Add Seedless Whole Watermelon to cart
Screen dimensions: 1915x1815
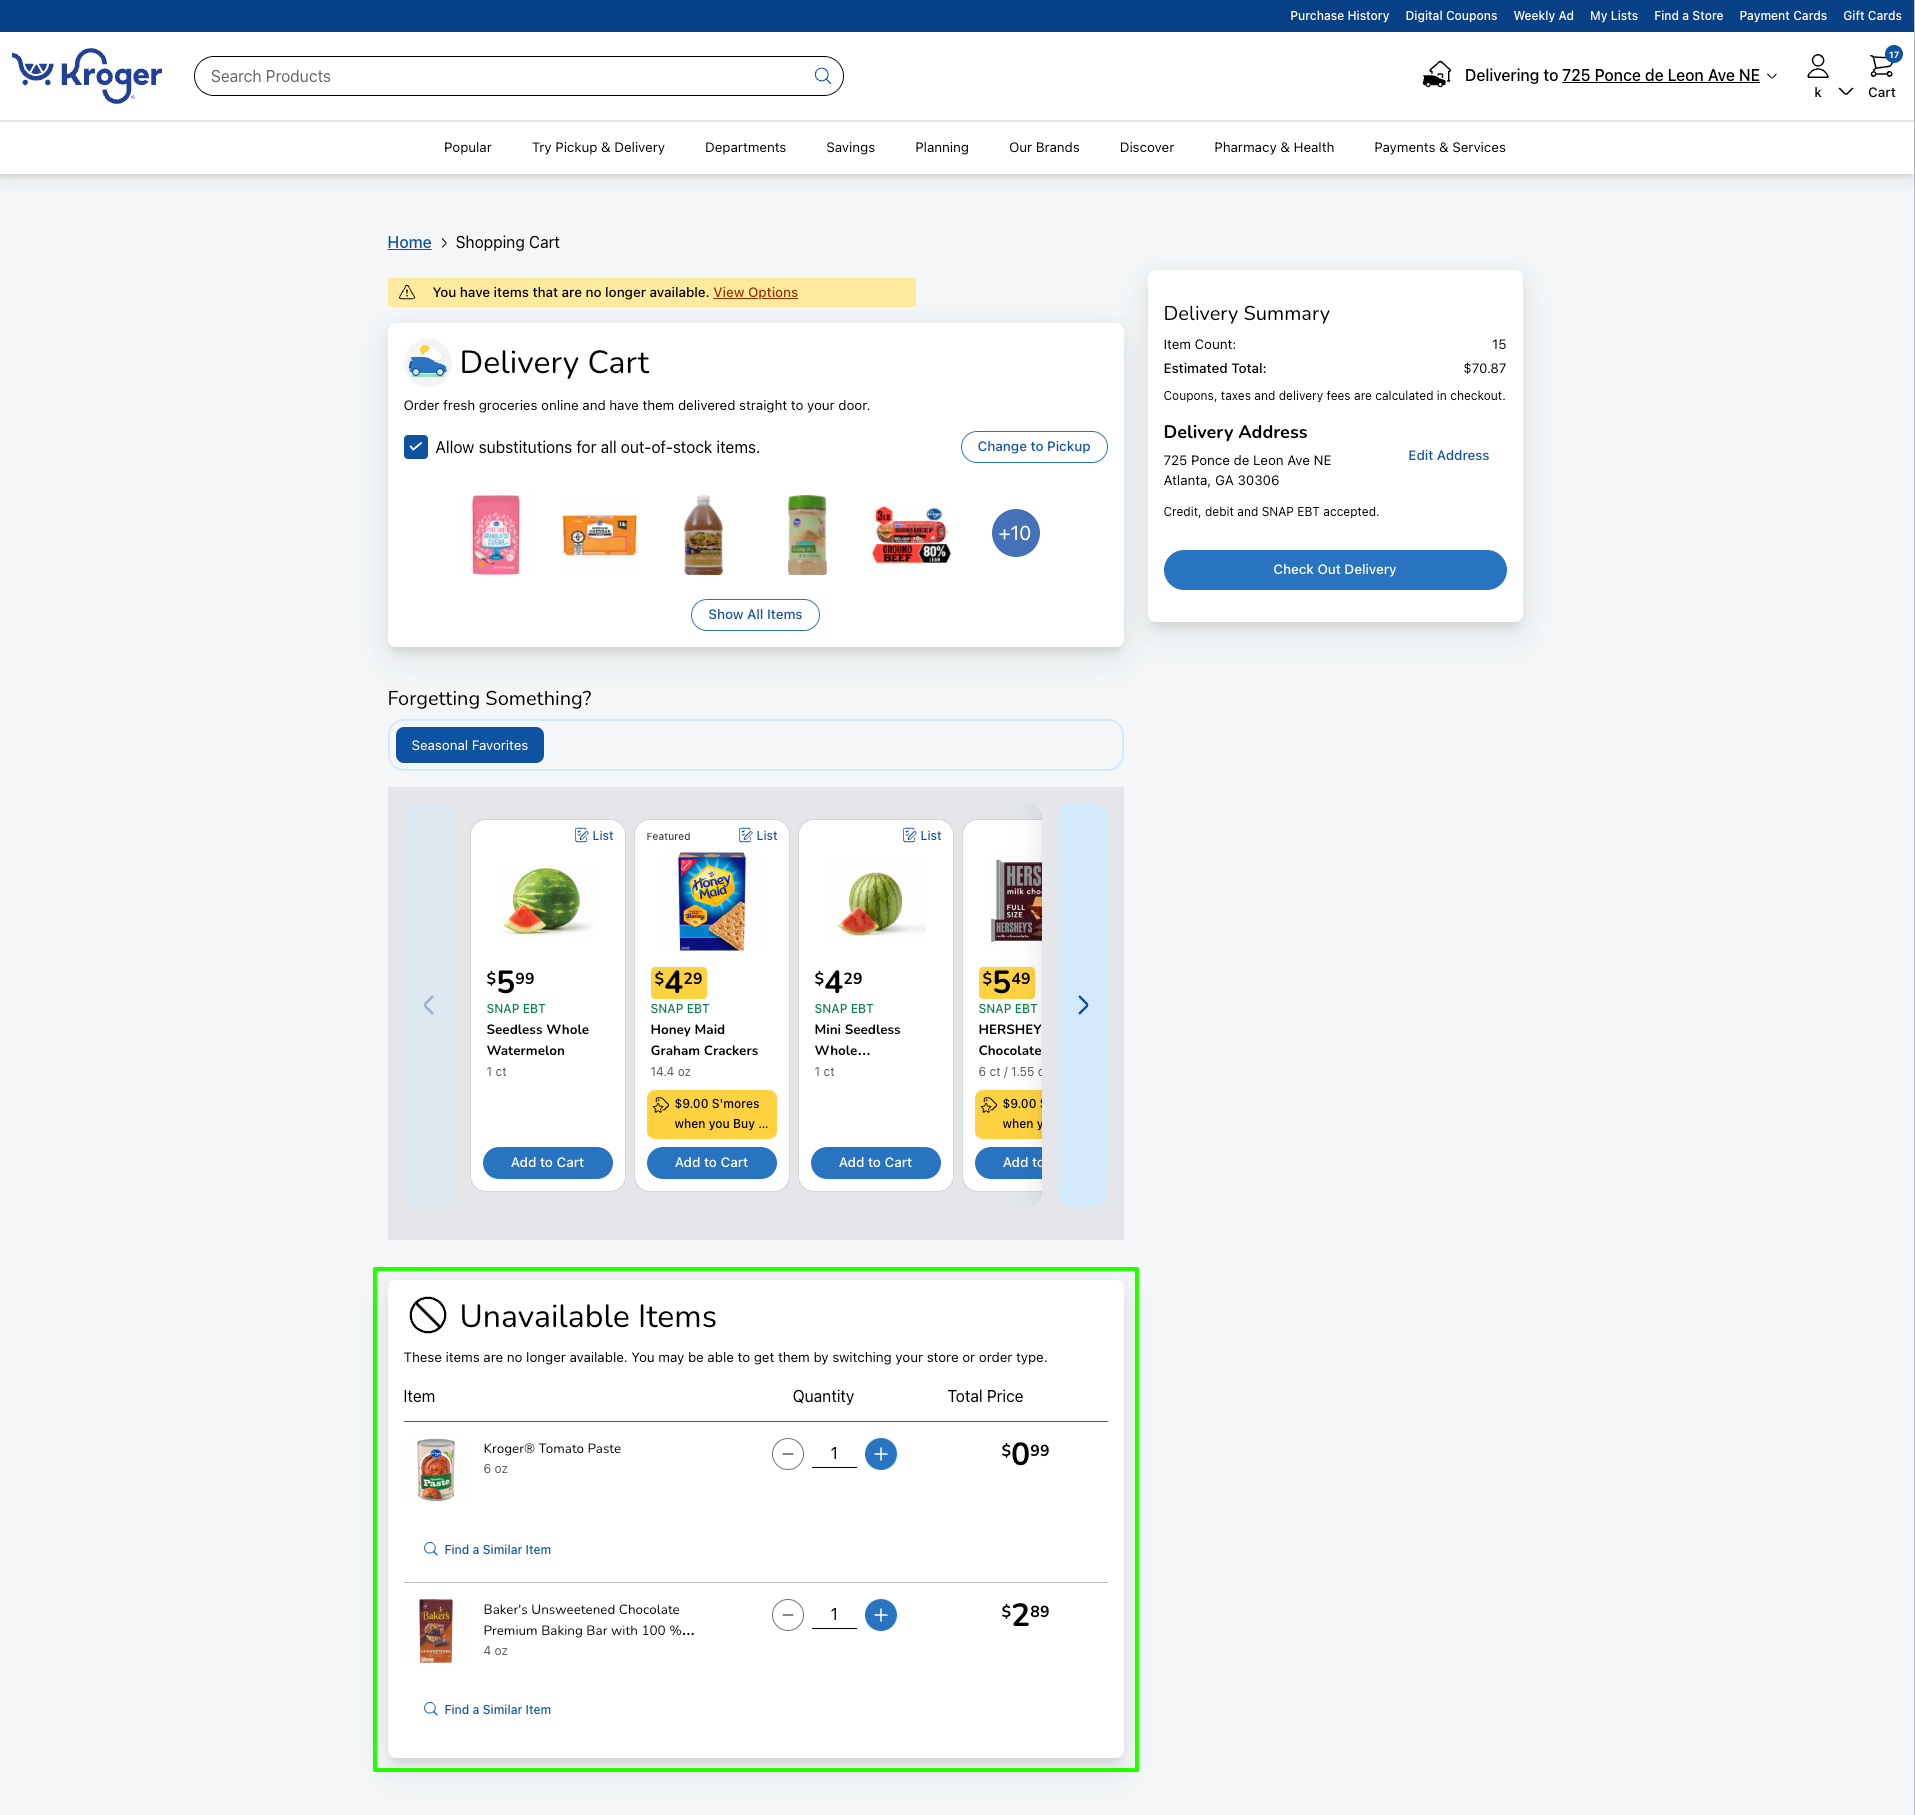548,1163
